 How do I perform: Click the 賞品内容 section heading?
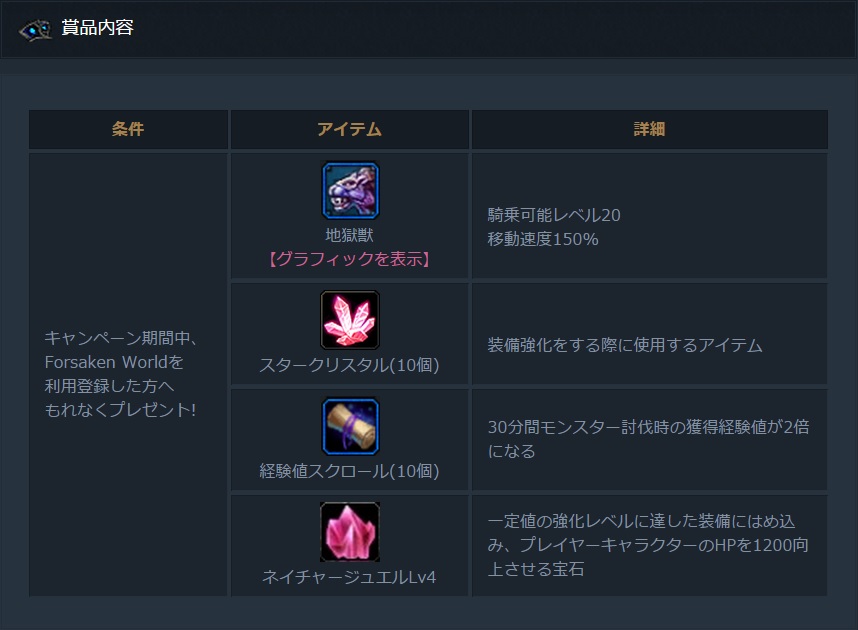click(x=97, y=28)
